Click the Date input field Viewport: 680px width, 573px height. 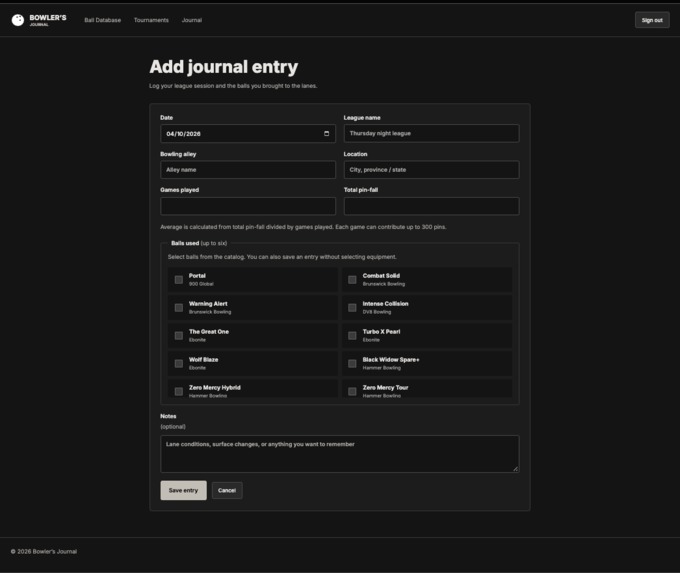click(248, 134)
